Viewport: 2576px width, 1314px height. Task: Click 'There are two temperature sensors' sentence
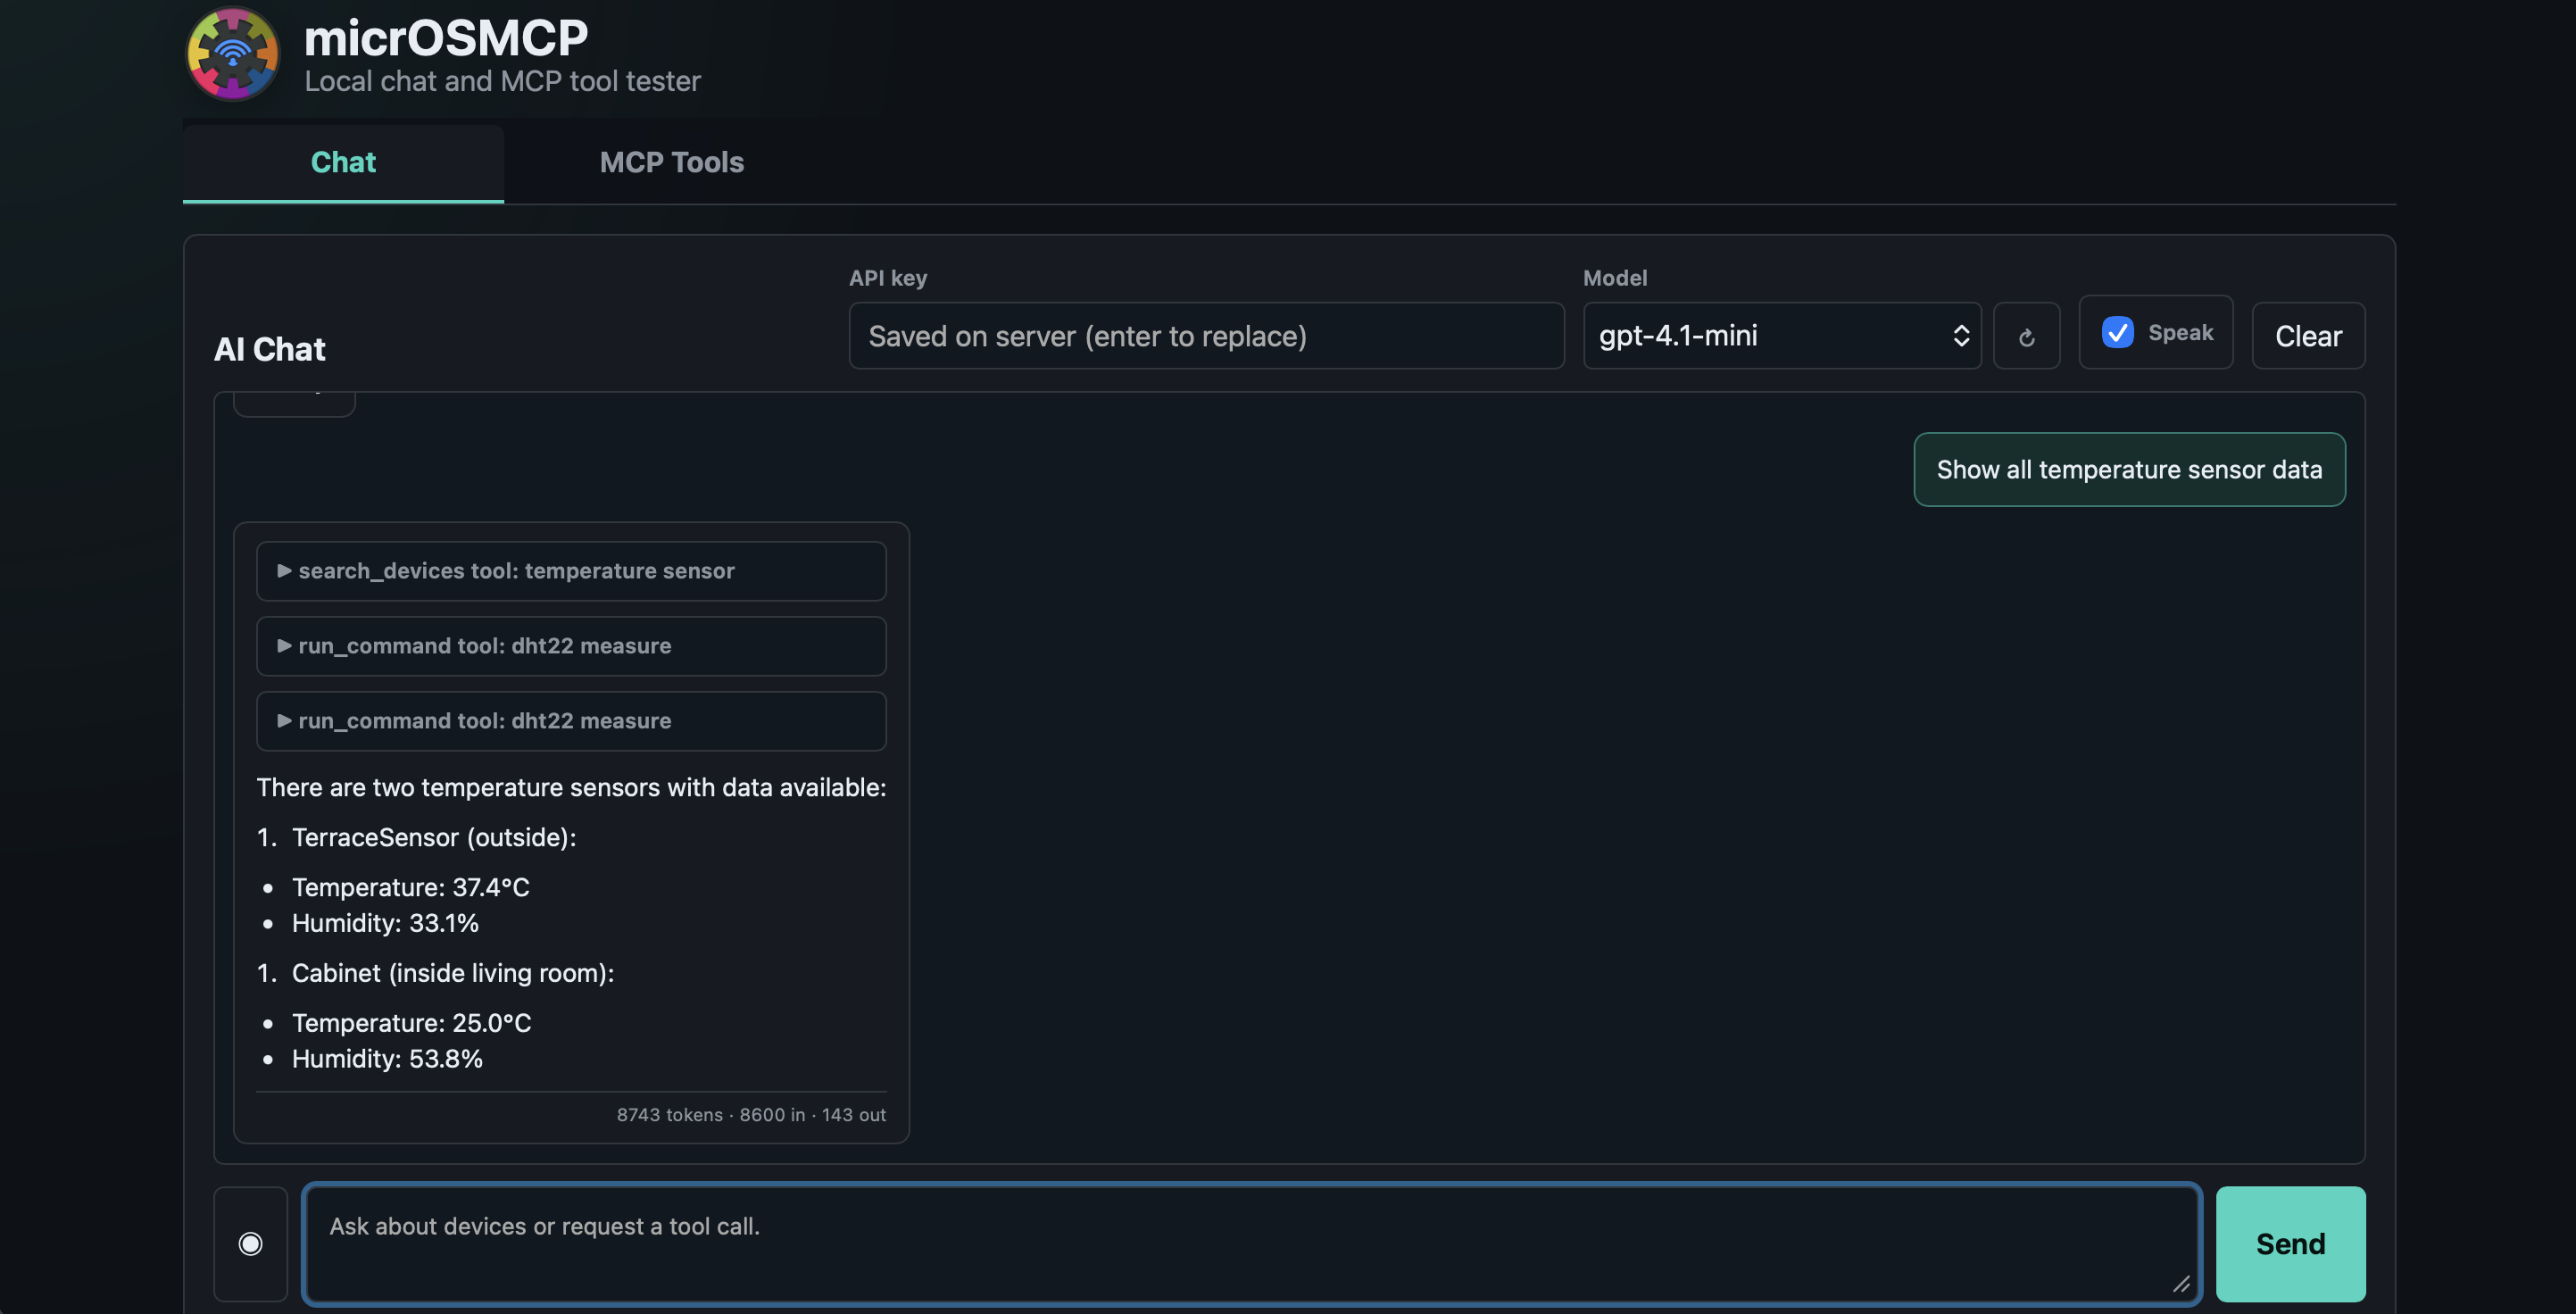tap(571, 788)
